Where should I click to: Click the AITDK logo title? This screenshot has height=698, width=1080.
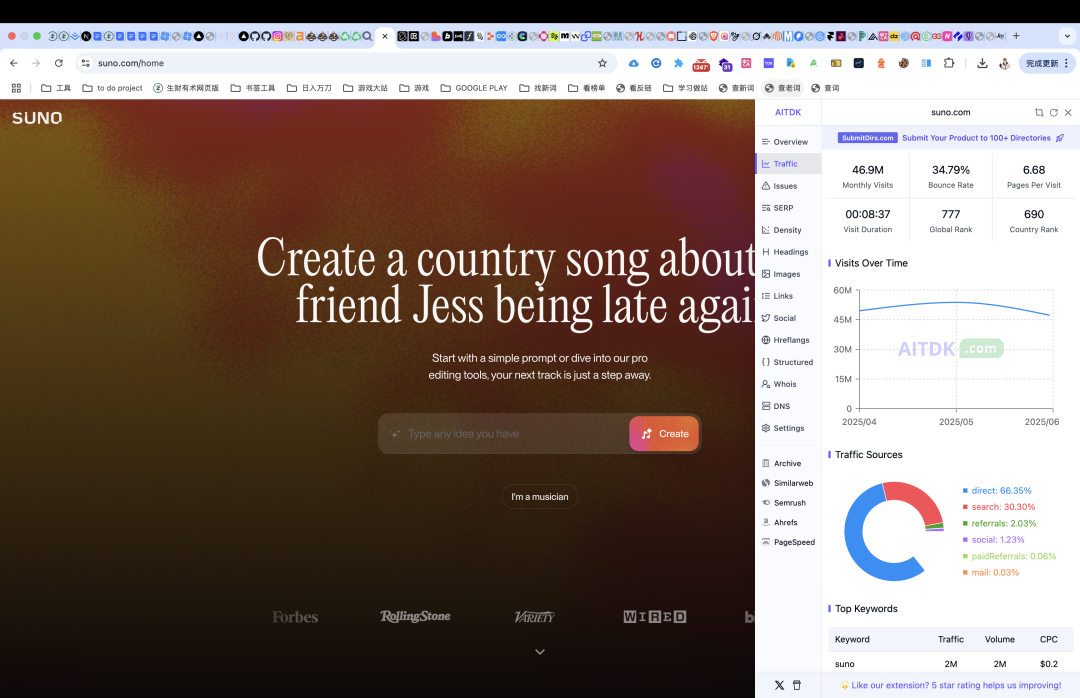[788, 112]
